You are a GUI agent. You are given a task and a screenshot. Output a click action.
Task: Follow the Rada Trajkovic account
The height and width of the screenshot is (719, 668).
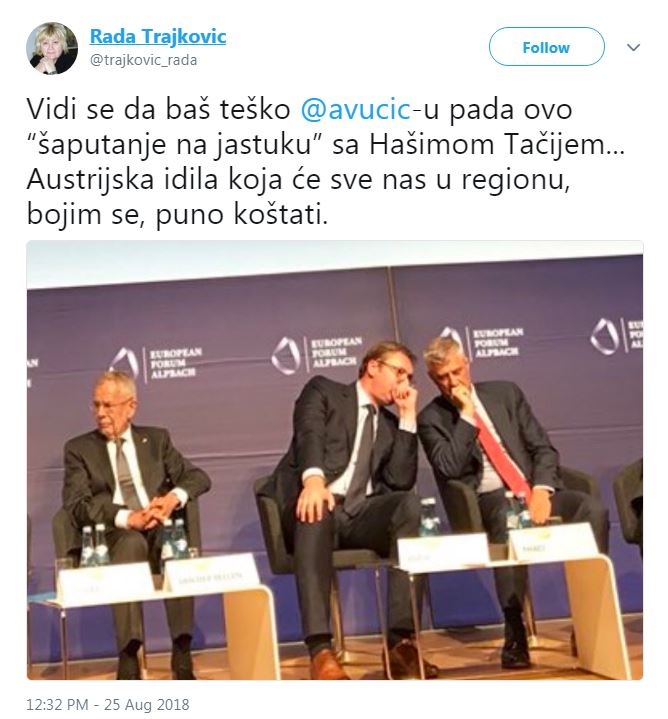point(547,47)
